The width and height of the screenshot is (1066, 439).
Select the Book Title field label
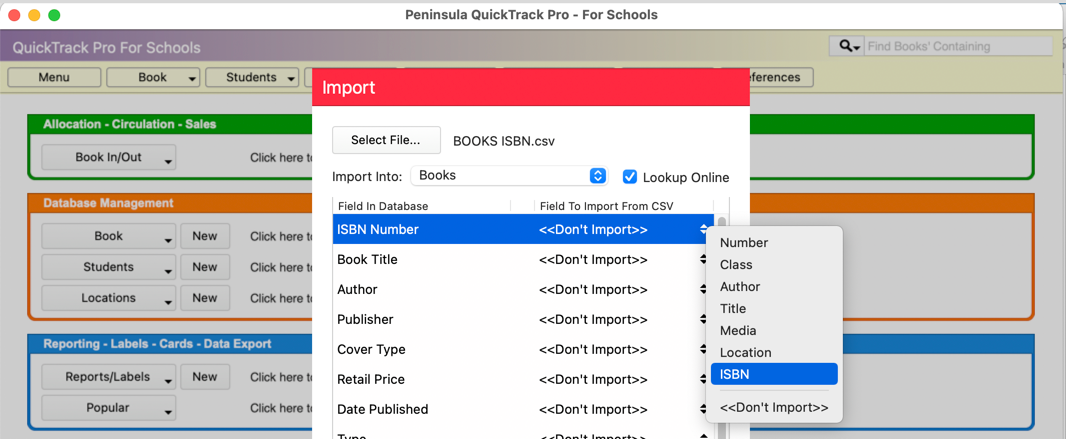[x=367, y=260]
